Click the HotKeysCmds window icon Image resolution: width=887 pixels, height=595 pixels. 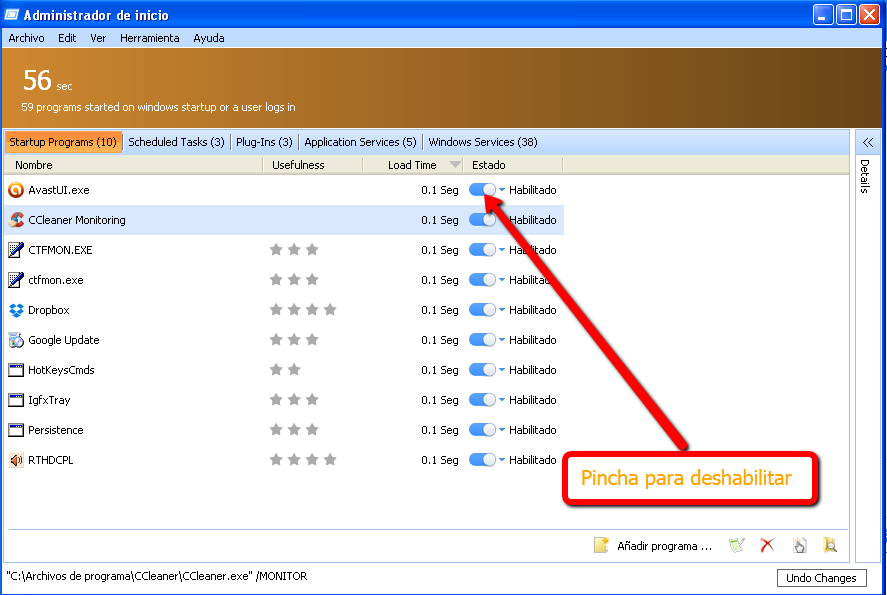point(16,370)
